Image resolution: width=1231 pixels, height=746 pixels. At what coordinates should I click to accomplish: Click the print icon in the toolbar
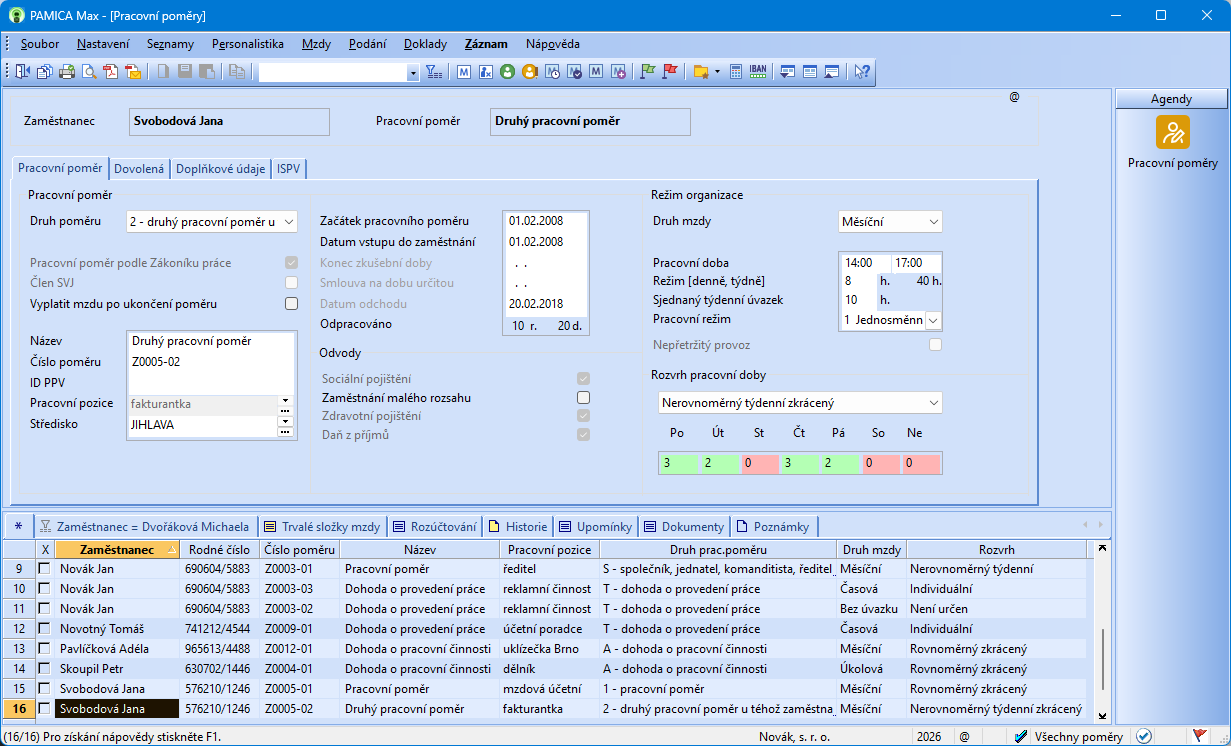[67, 72]
